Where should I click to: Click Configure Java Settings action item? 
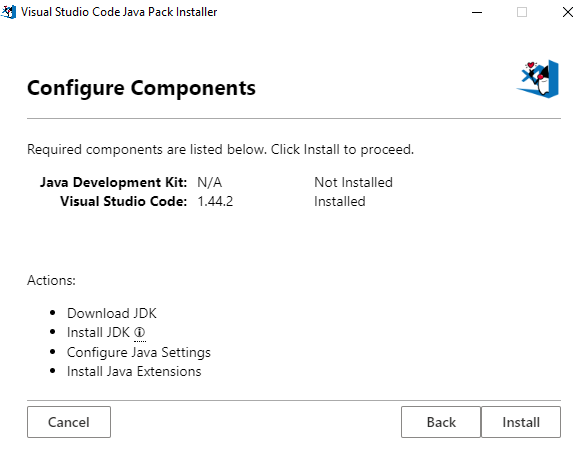(139, 352)
